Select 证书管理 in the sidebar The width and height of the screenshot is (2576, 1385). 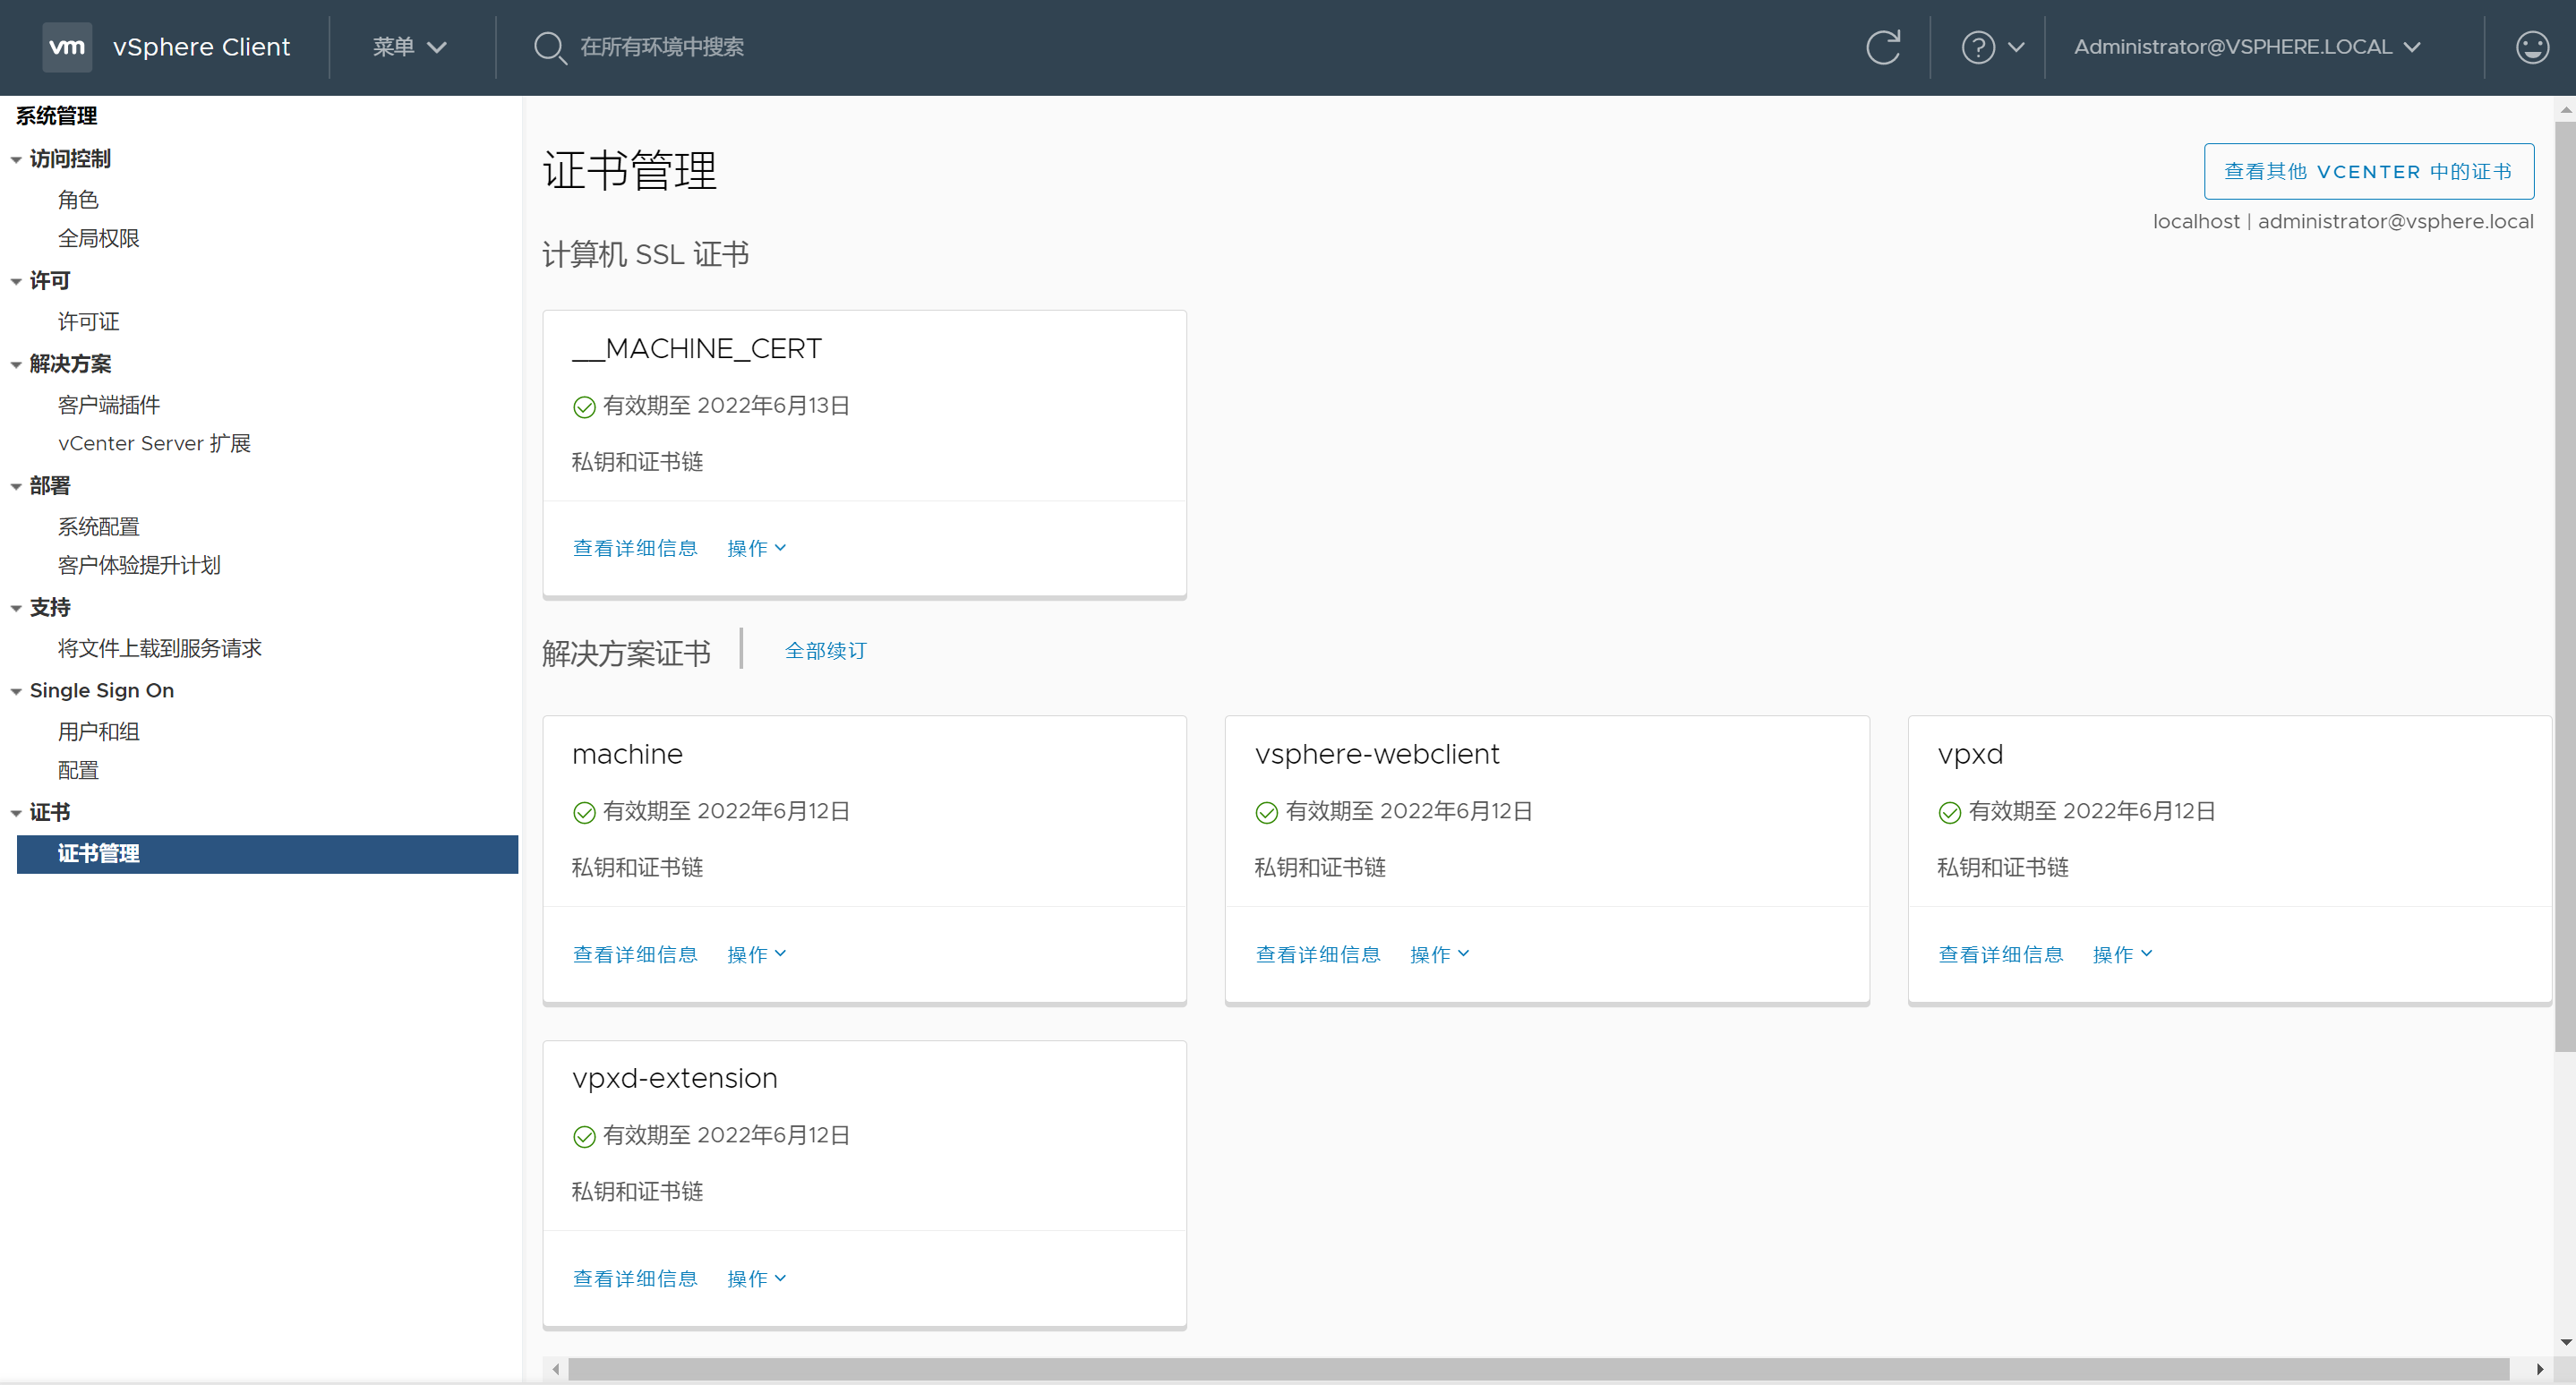click(267, 854)
